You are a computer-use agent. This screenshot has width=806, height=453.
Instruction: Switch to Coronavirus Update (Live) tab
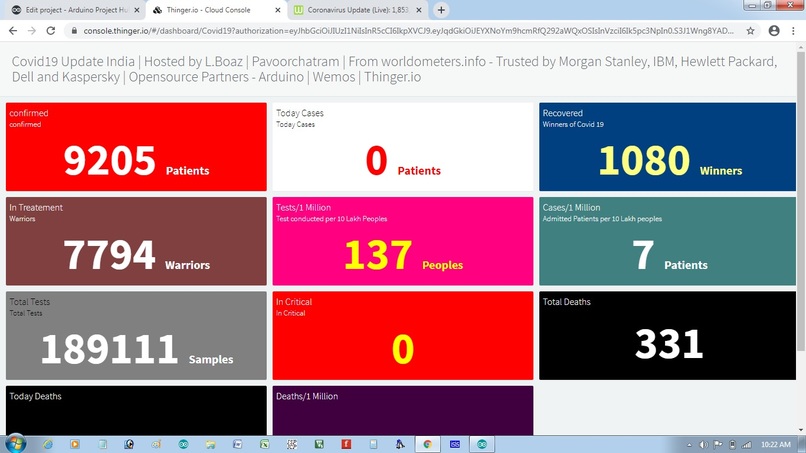[x=358, y=10]
